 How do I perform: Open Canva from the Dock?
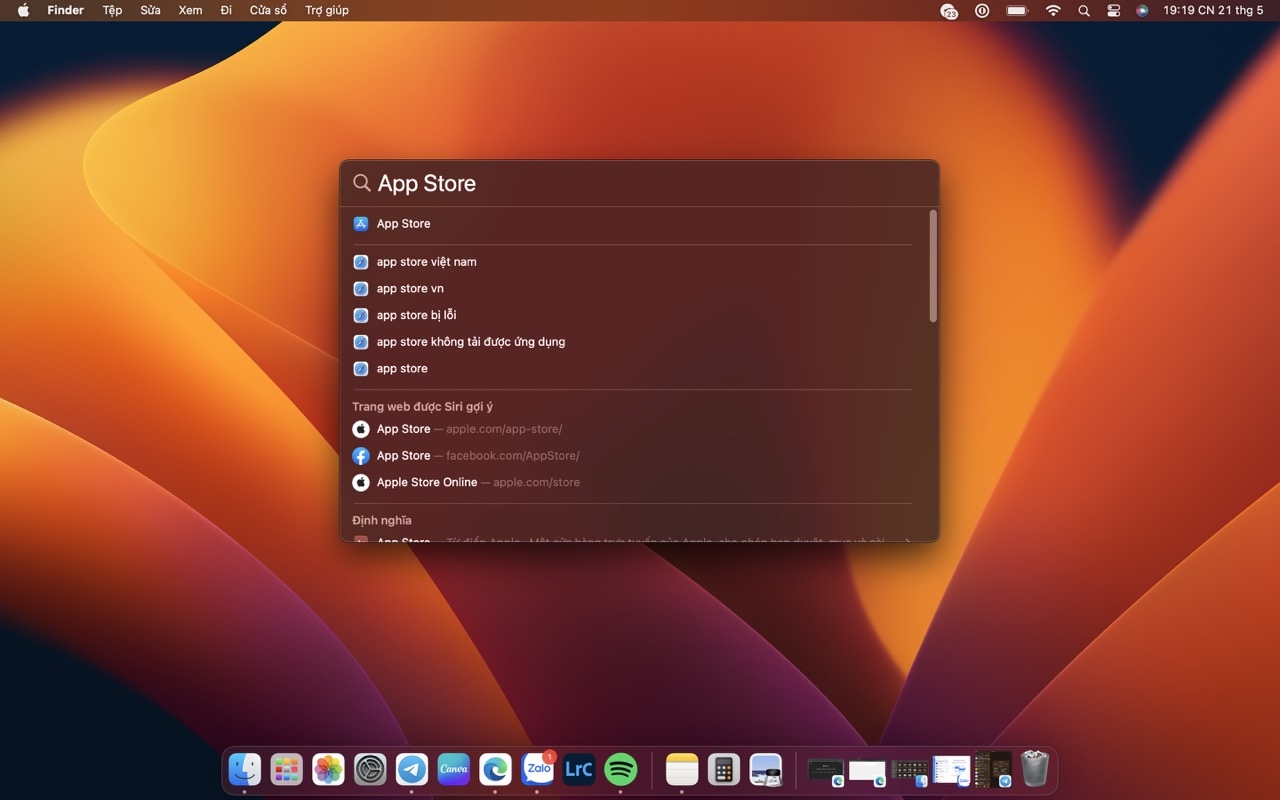coord(454,769)
